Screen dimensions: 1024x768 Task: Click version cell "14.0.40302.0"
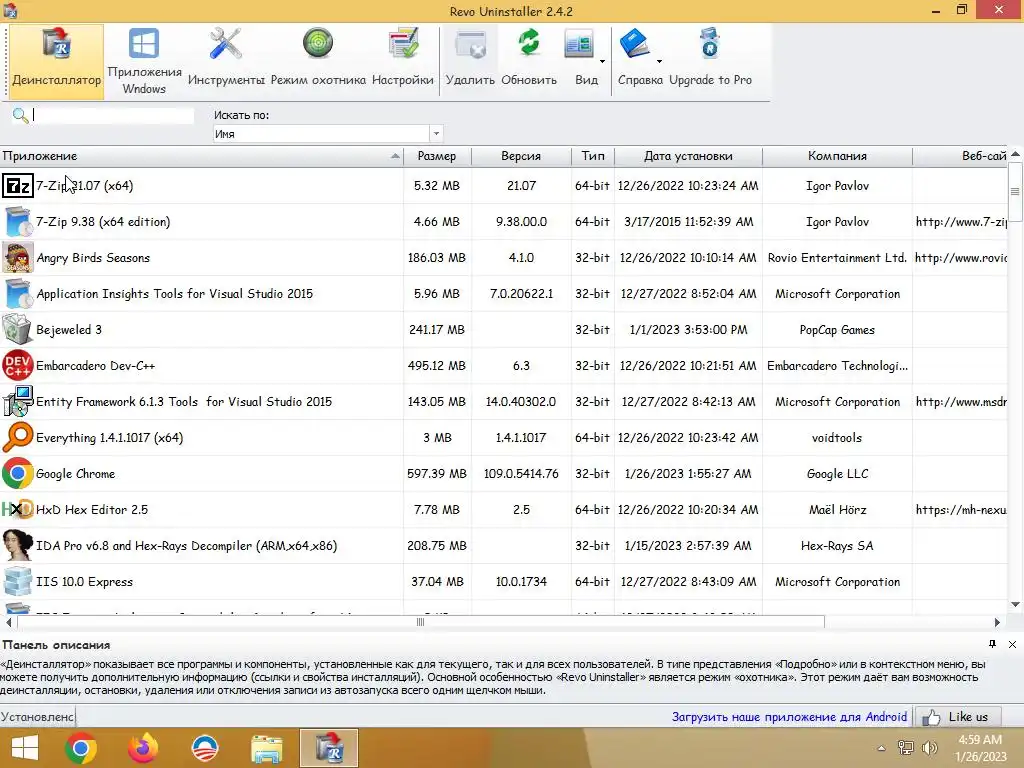(521, 402)
